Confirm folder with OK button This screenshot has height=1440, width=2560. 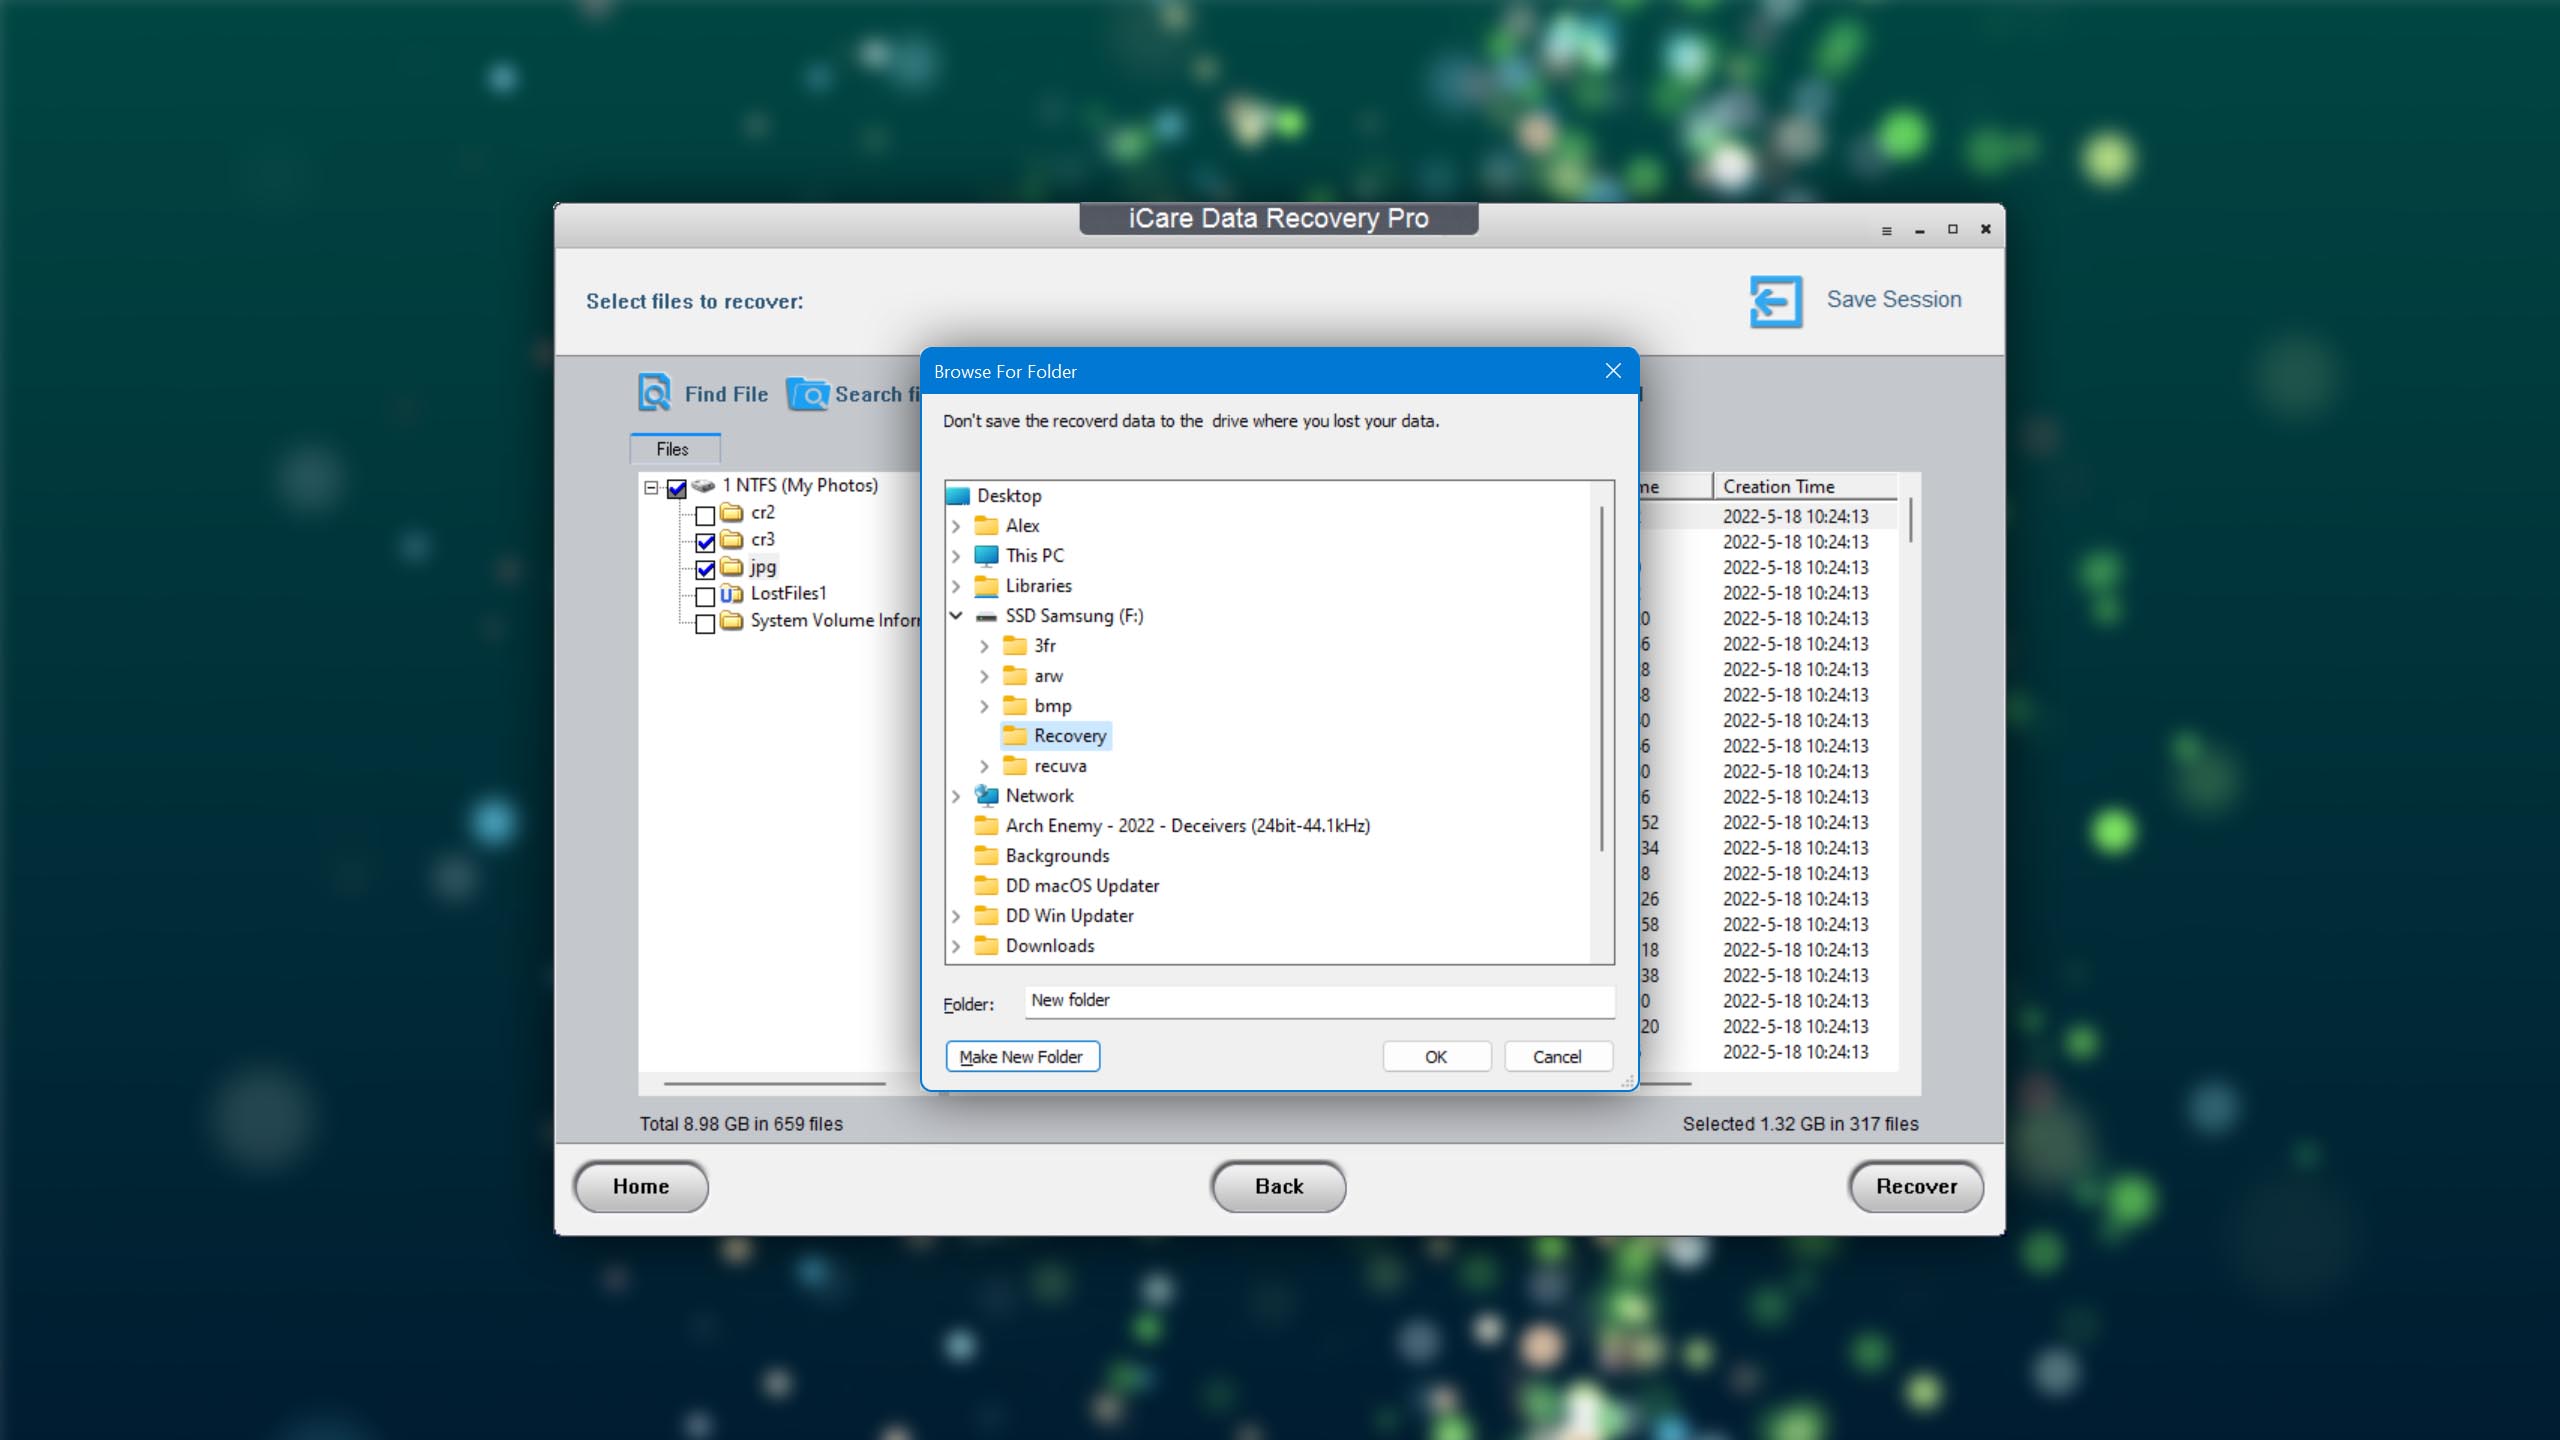1436,1056
